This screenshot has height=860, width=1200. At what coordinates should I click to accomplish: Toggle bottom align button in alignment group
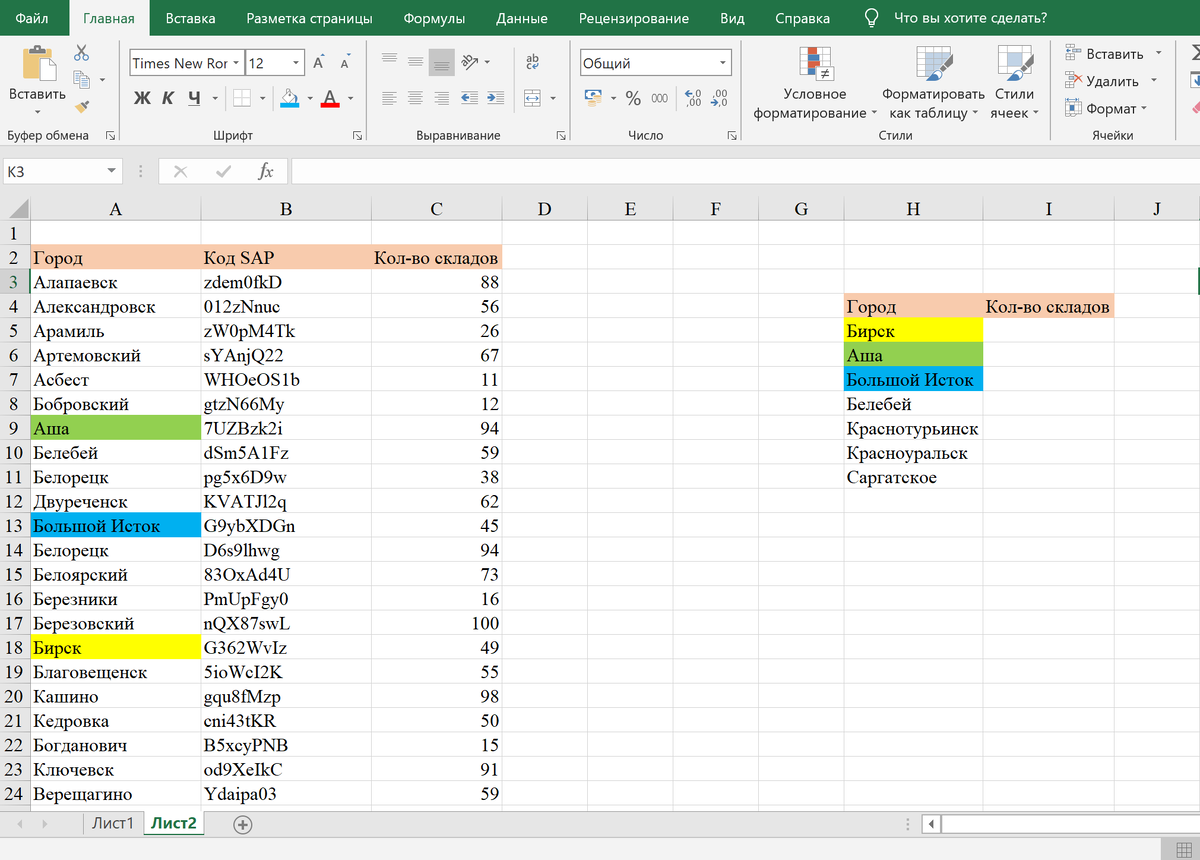(x=441, y=62)
